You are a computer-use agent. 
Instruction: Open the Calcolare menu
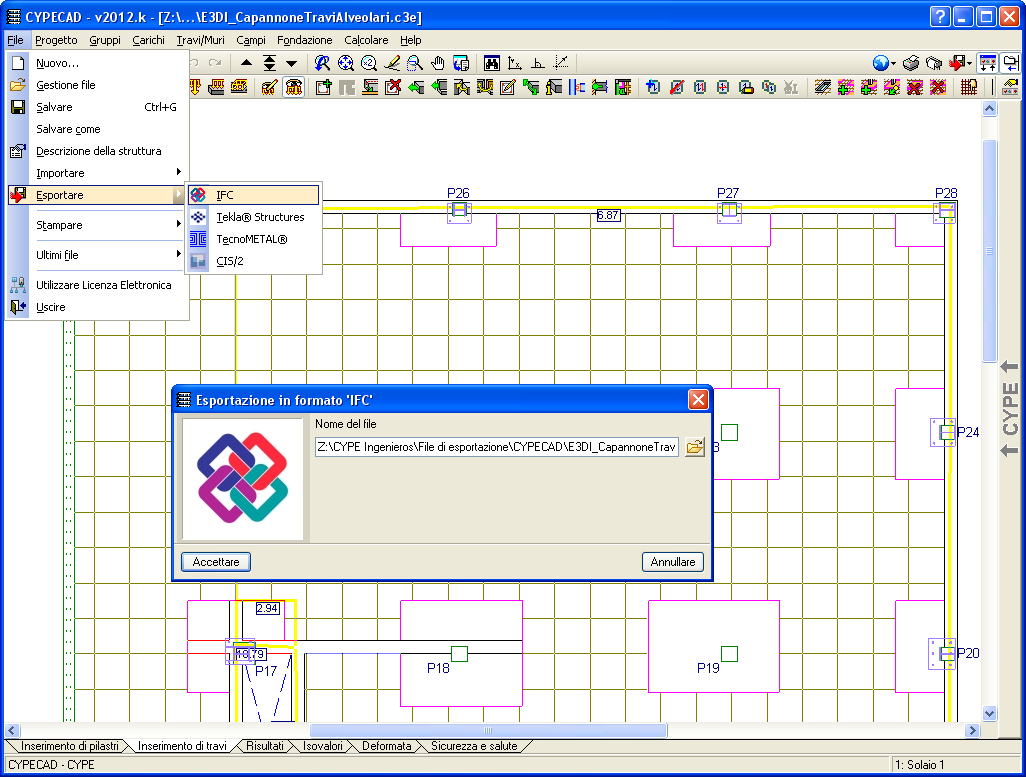click(x=366, y=40)
